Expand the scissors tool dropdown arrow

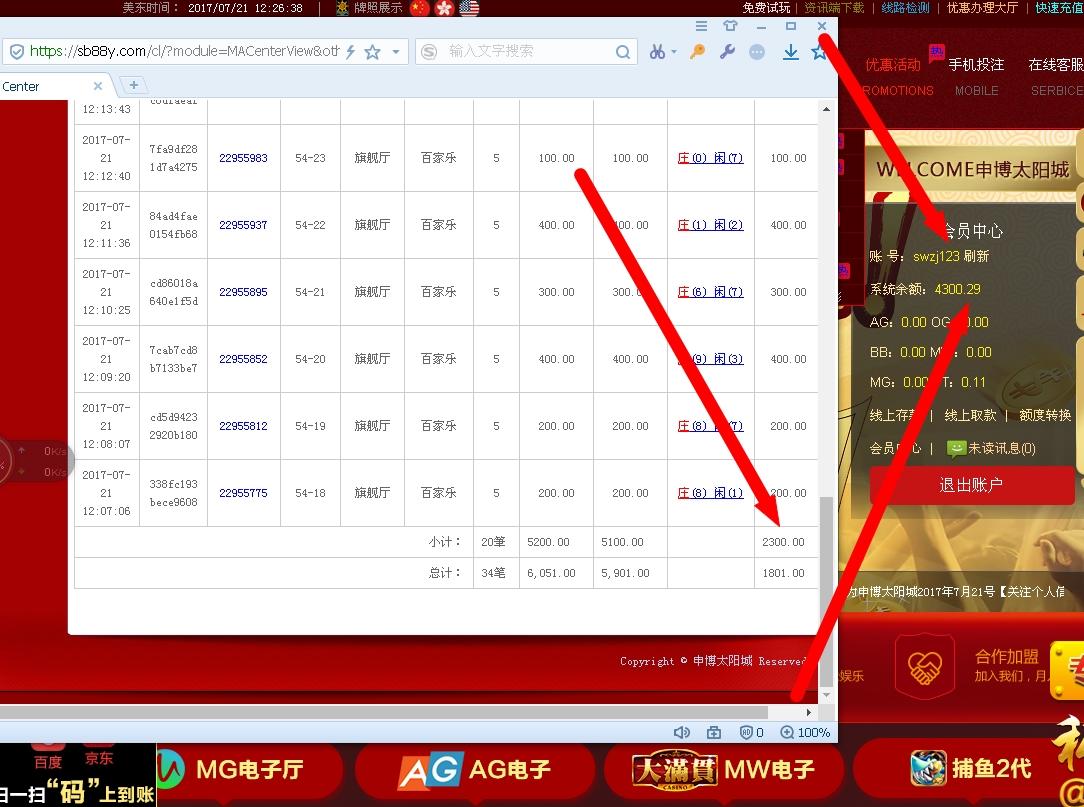coord(674,51)
